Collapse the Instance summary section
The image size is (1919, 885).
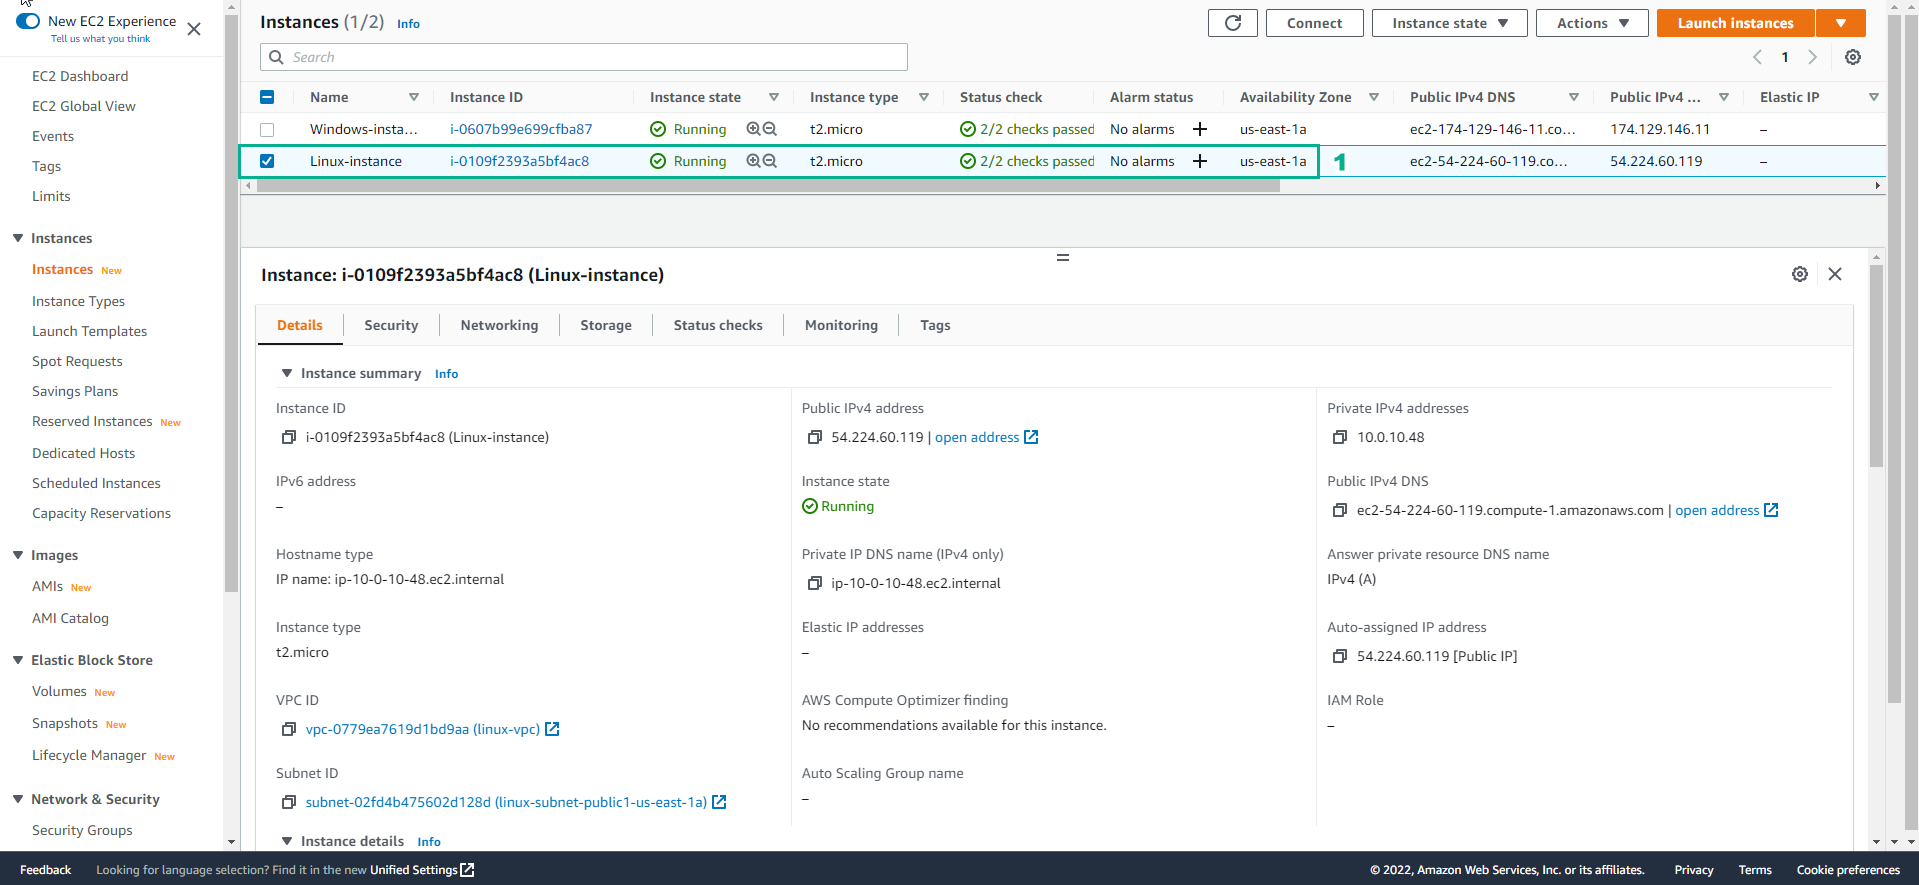click(287, 373)
